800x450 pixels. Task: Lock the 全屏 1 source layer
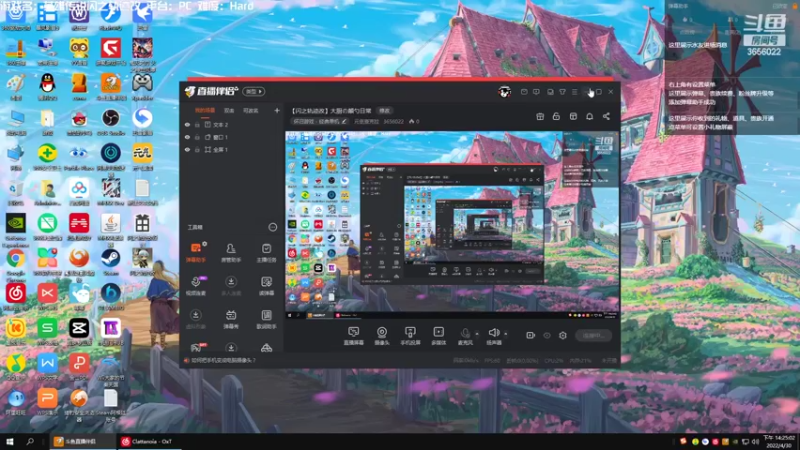coord(197,150)
